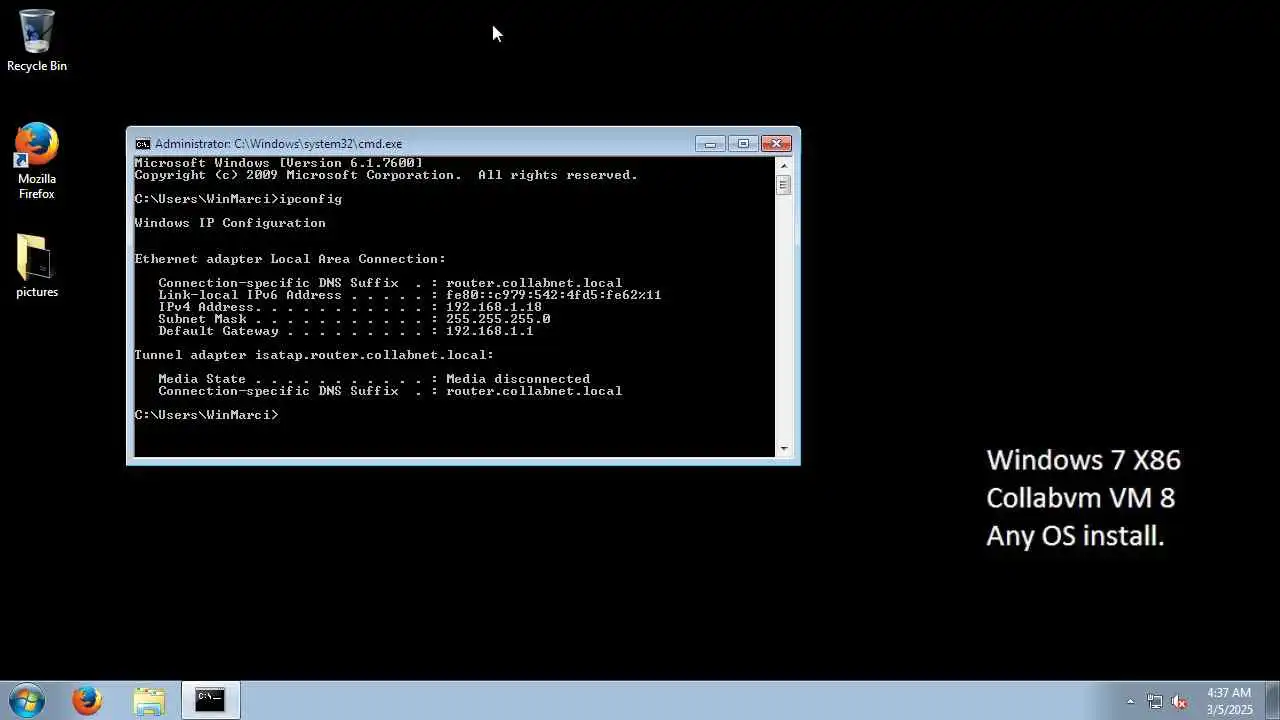Click the scrollbar down arrow in cmd
This screenshot has width=1280, height=720.
coord(784,449)
